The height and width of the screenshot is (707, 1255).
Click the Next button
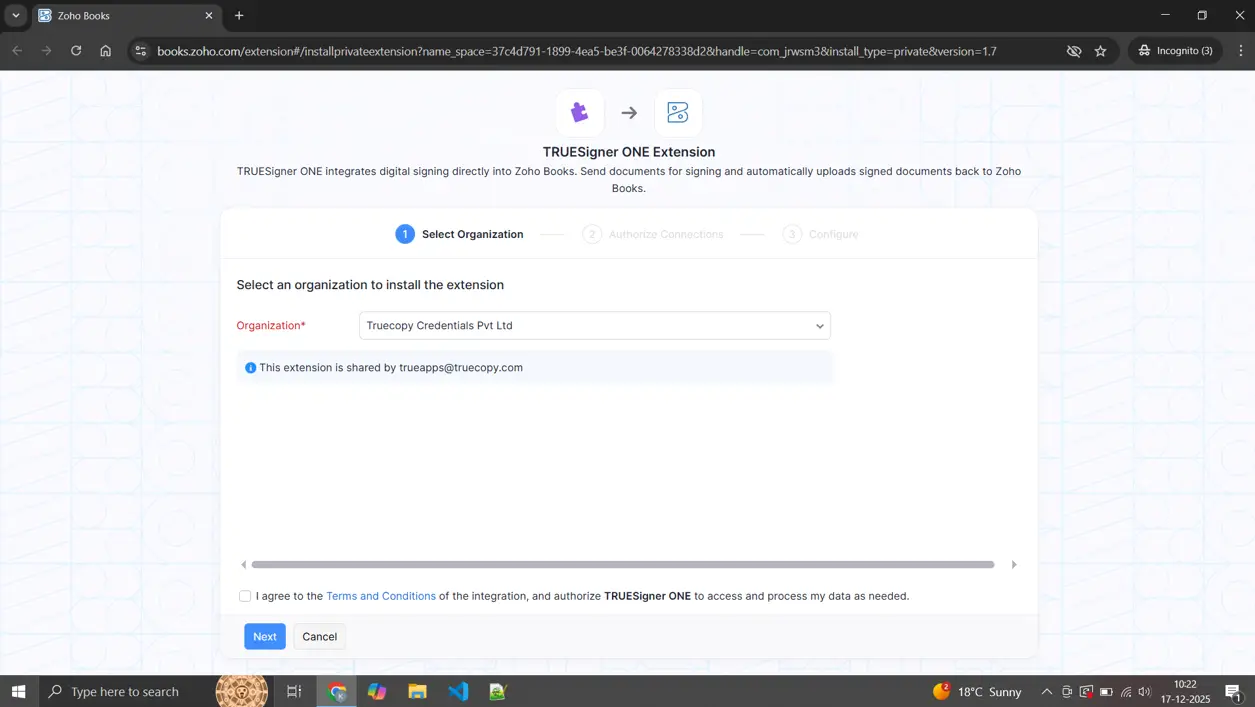265,637
